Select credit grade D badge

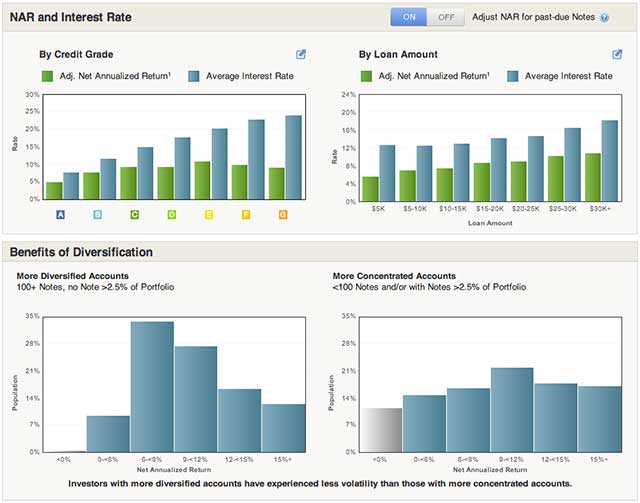click(172, 215)
